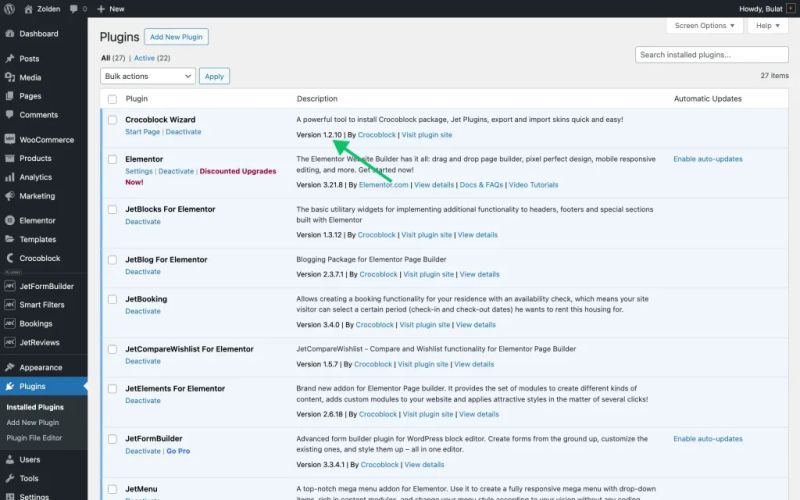
Task: Click the Tools wrench icon
Action: [10, 479]
